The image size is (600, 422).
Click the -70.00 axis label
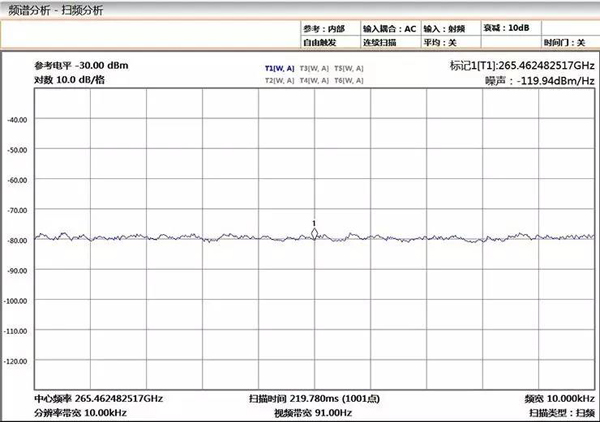coord(17,210)
